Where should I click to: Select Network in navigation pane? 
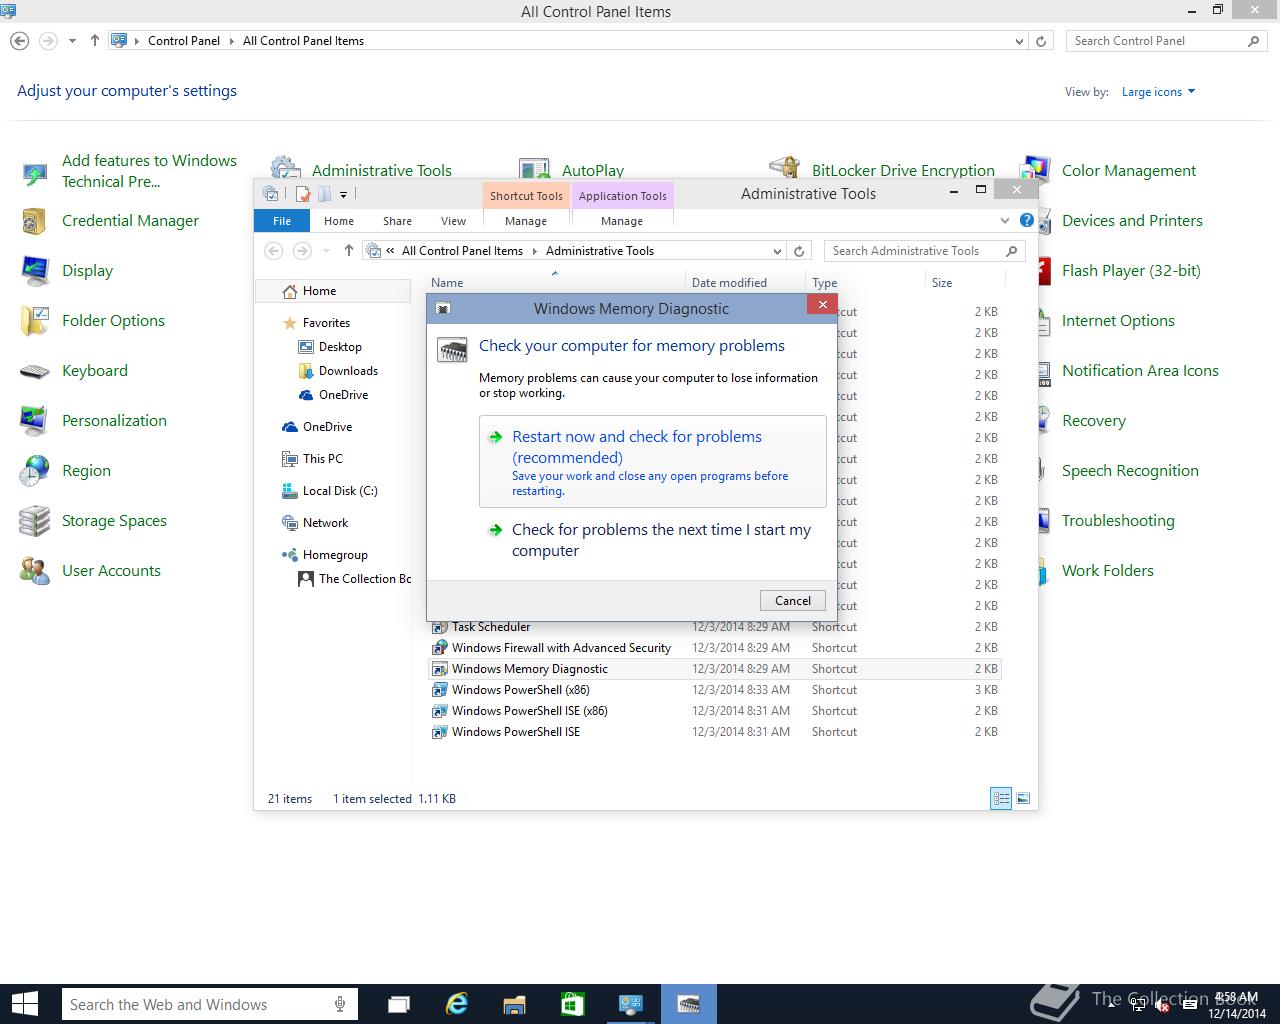coord(325,523)
